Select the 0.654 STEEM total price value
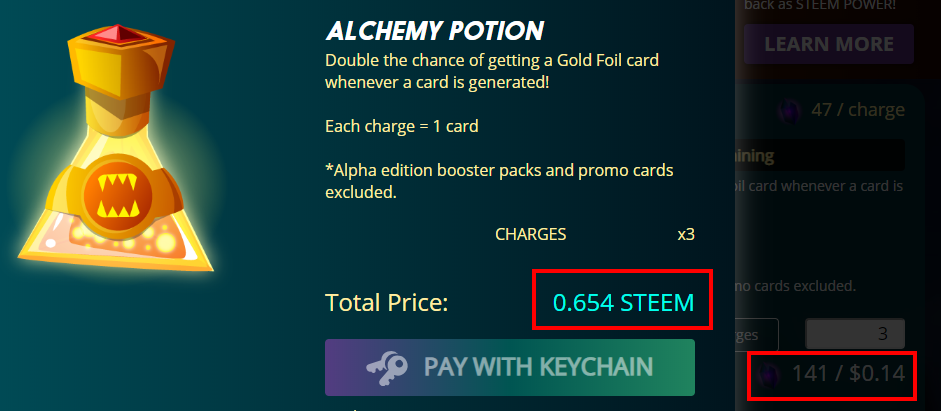941x411 pixels. [623, 302]
